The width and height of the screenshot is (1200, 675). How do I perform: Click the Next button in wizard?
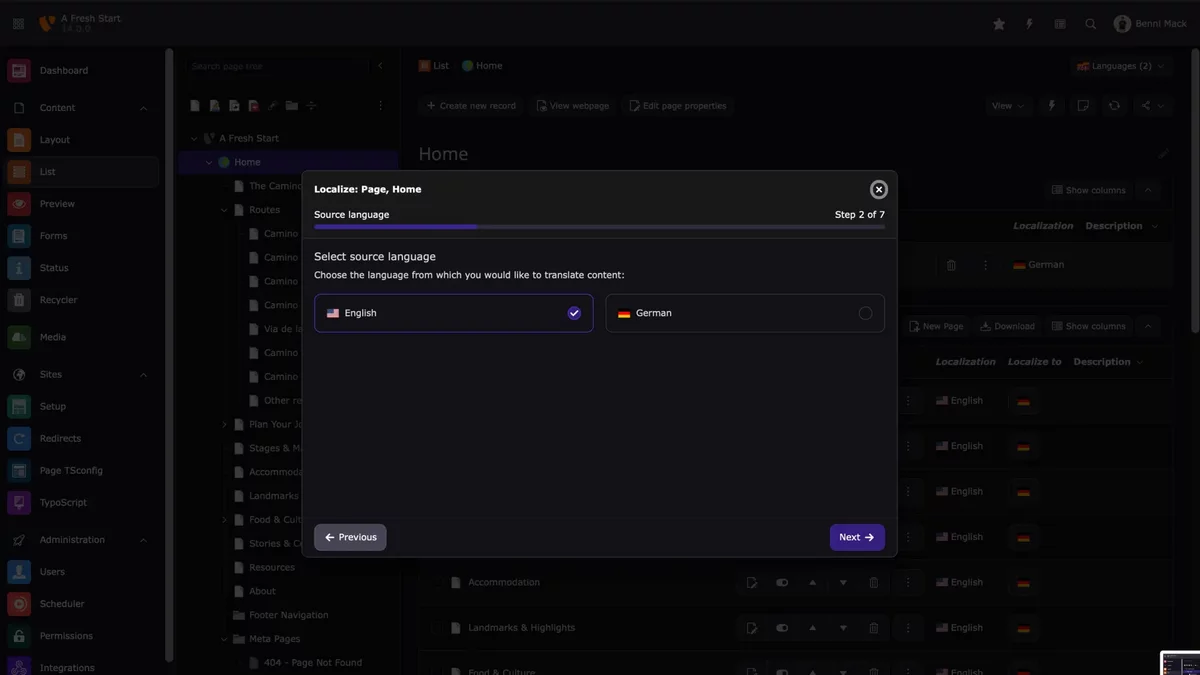pos(857,537)
